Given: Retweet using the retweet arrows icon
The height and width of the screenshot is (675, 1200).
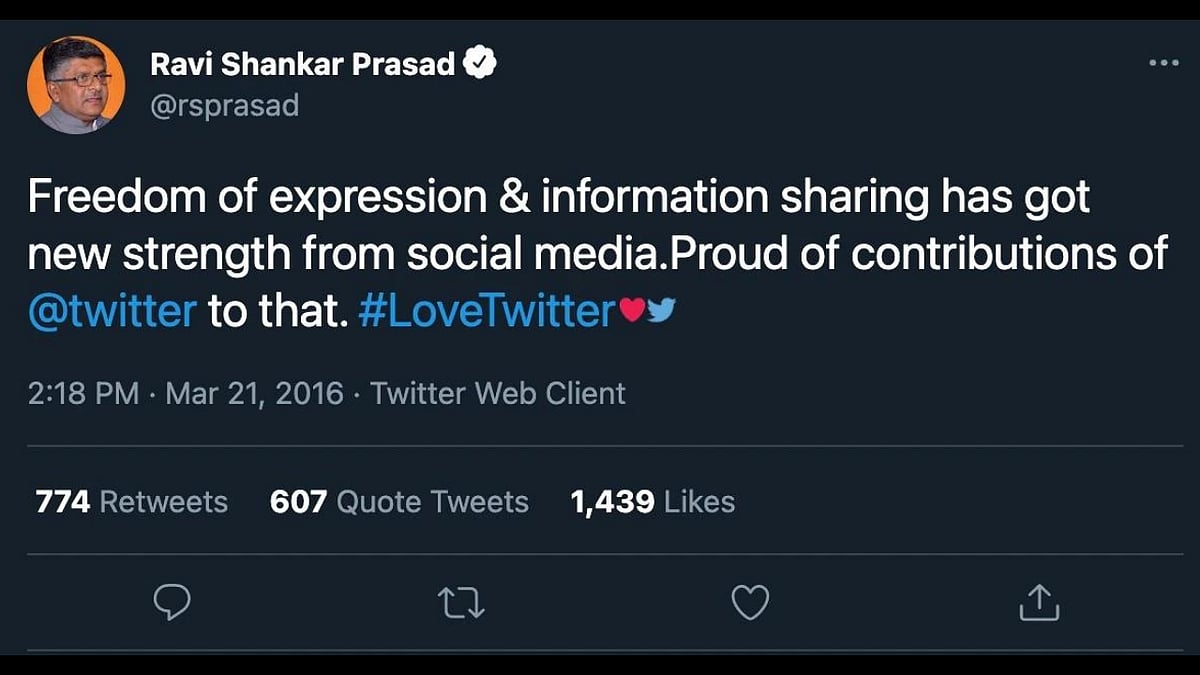Looking at the screenshot, I should click(x=462, y=602).
